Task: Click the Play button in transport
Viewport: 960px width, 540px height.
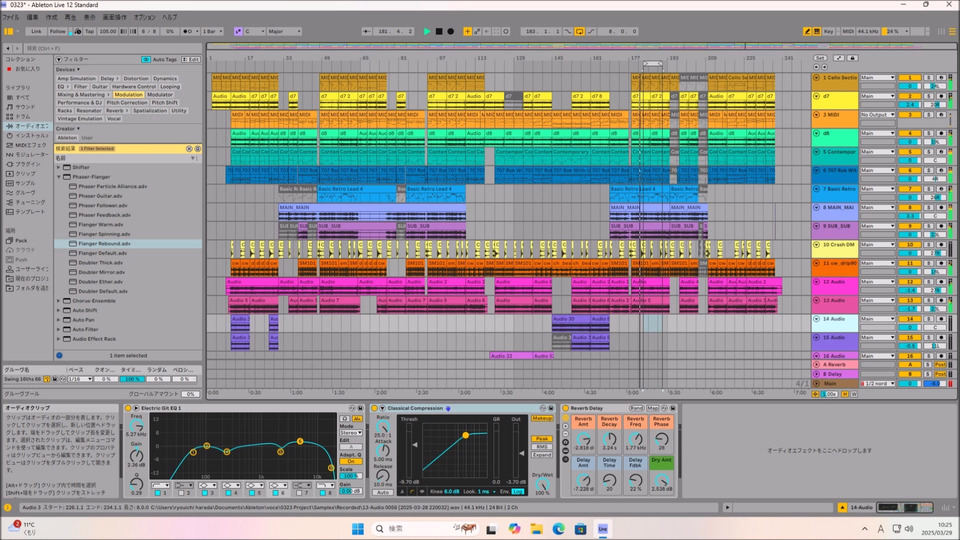Action: point(427,31)
